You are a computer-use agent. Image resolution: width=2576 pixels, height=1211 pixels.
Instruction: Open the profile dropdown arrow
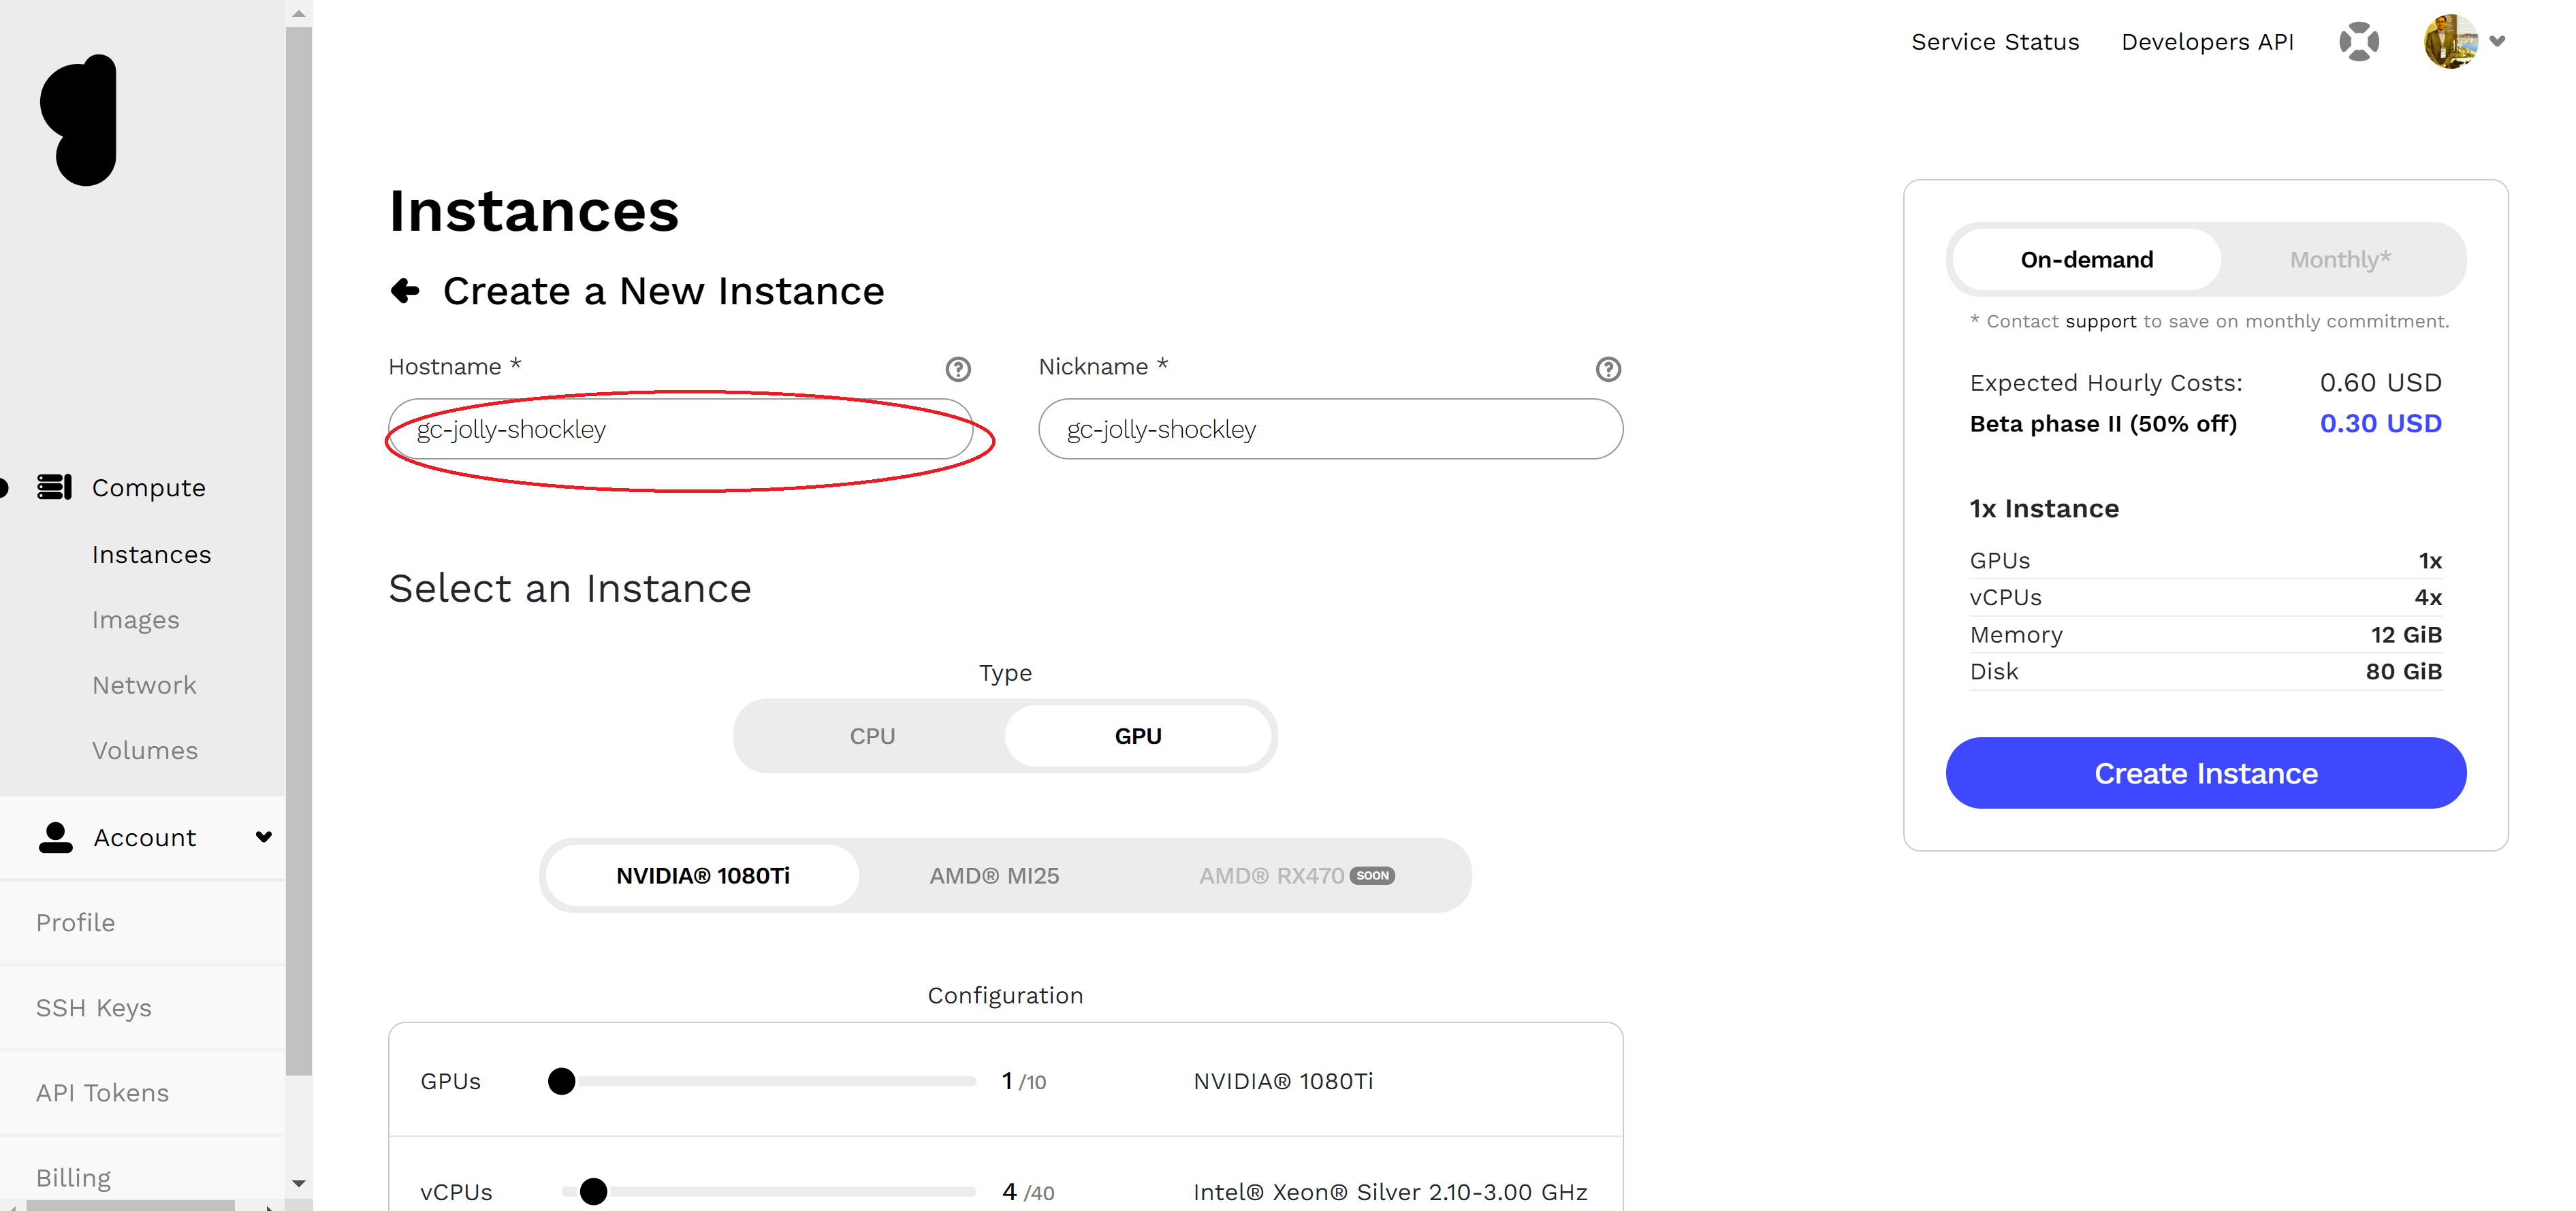pos(2498,41)
